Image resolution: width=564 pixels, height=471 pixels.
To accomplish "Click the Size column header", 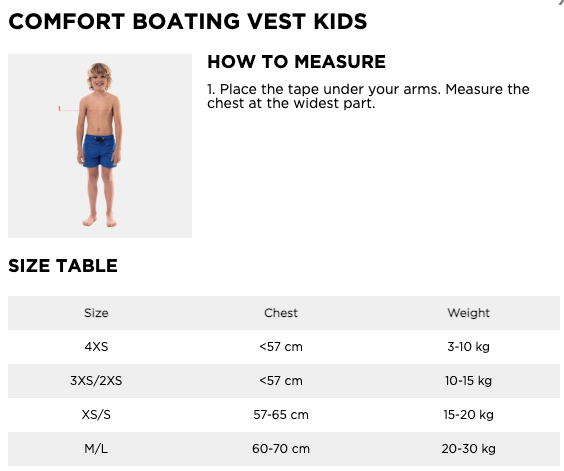I will (x=96, y=313).
